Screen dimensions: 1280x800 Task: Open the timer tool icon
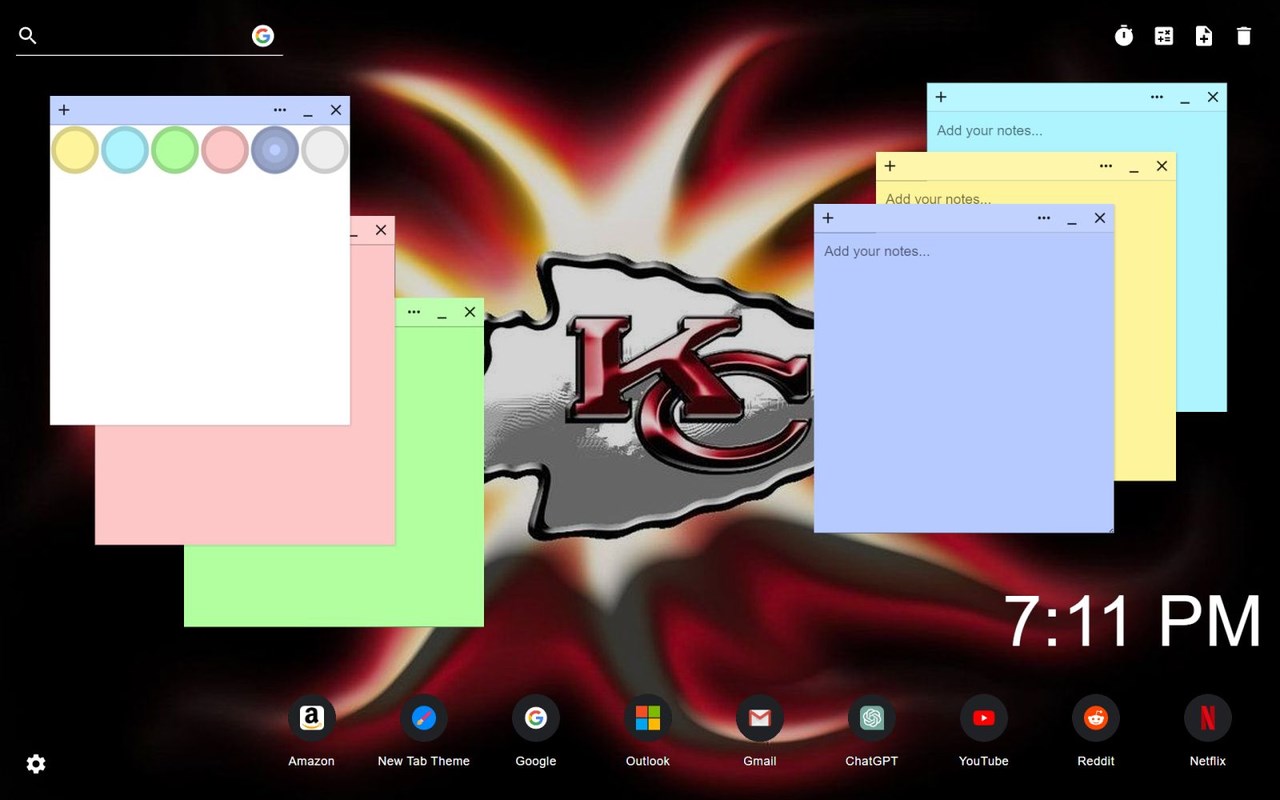coord(1124,36)
